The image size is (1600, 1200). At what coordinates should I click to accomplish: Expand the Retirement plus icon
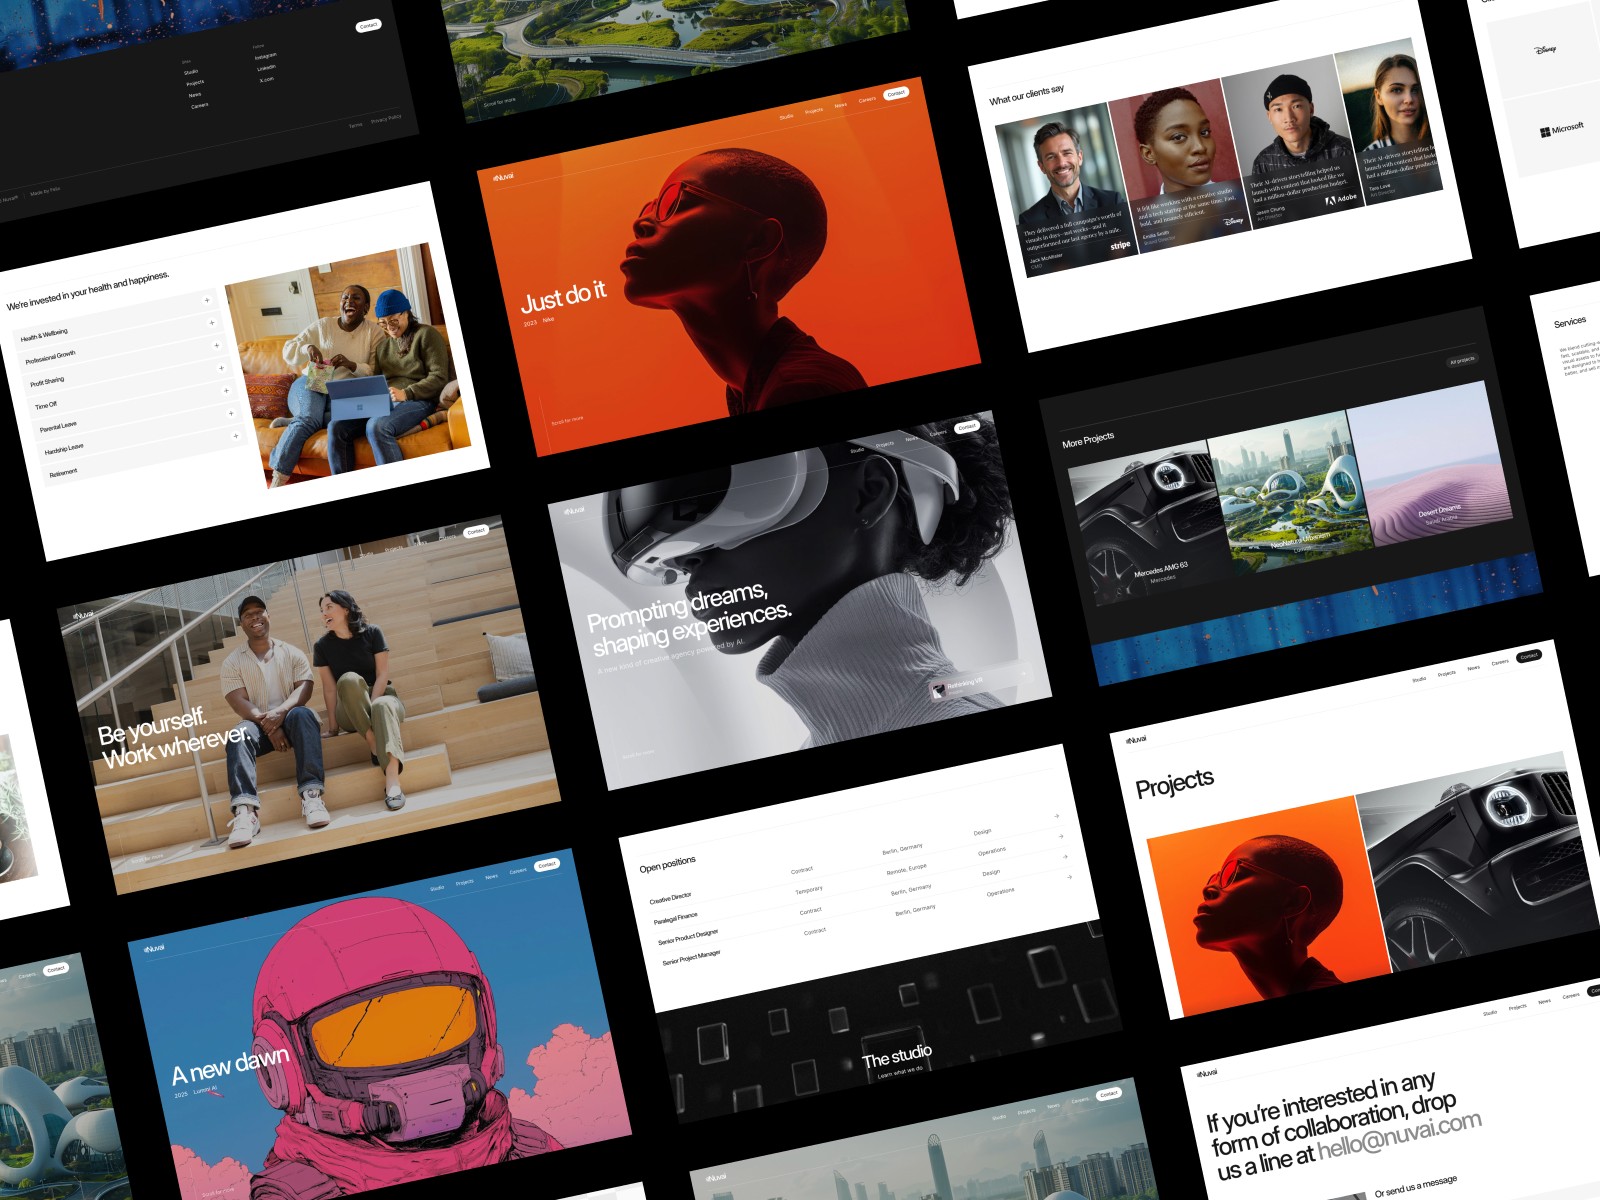tap(236, 435)
